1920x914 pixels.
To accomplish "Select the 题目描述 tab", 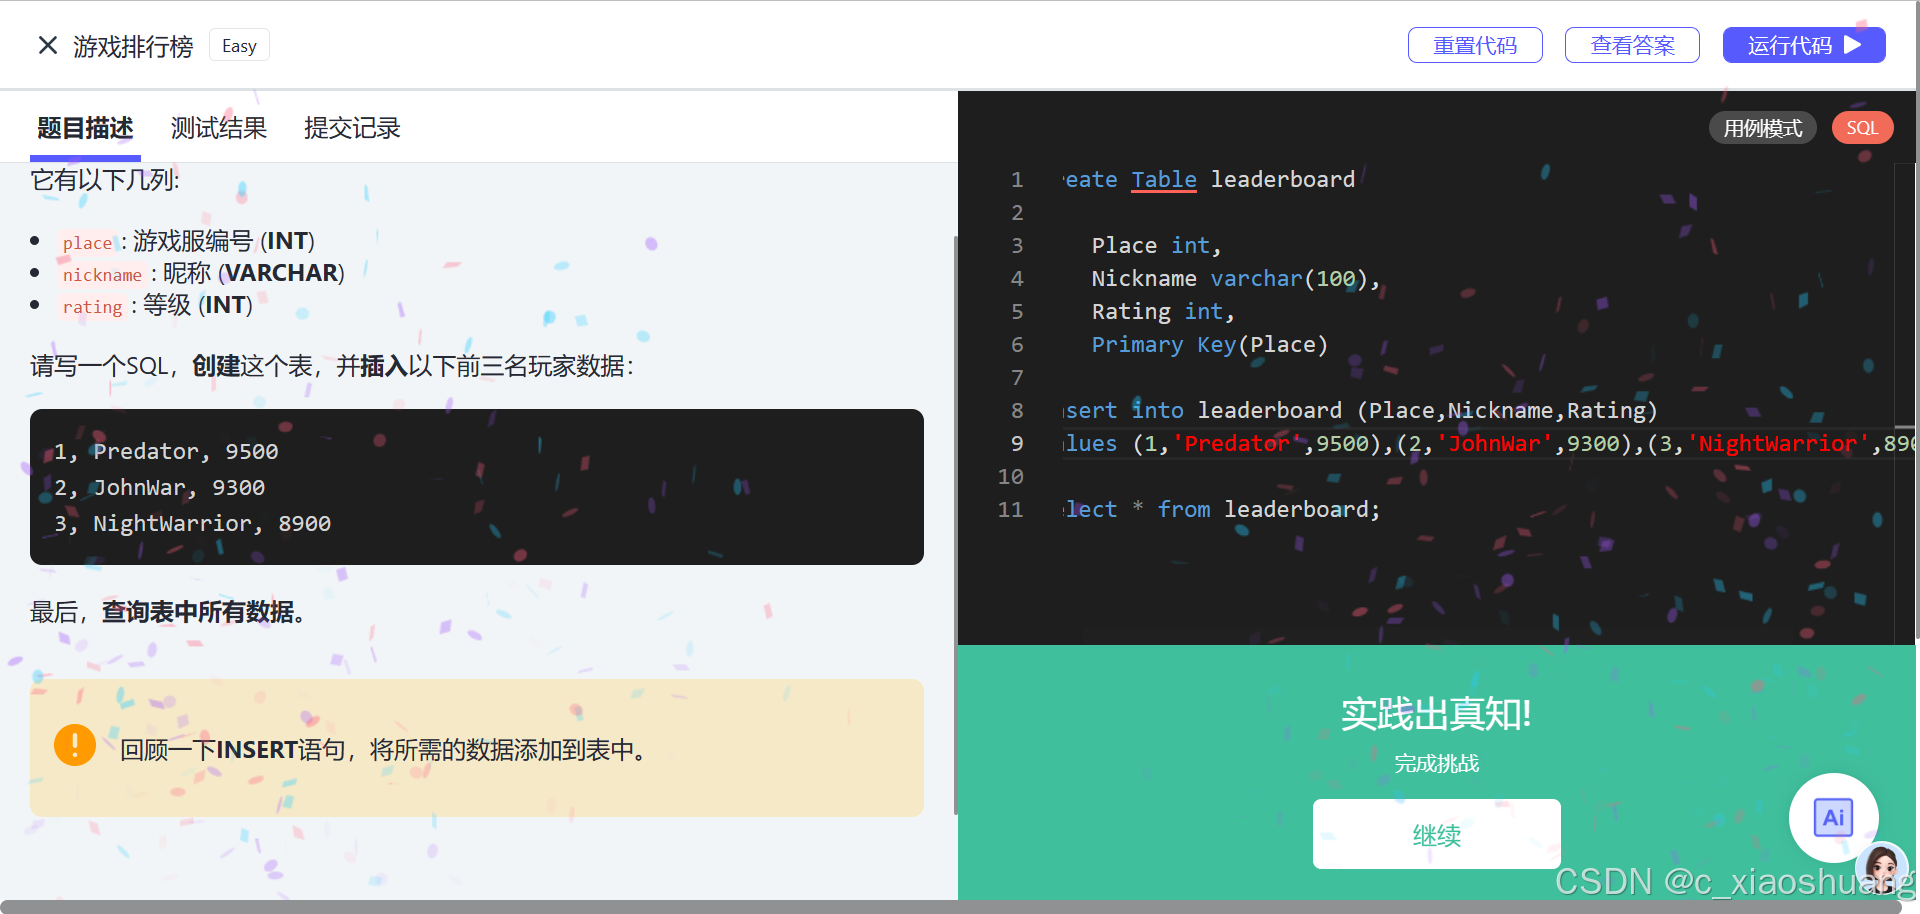I will pos(85,127).
